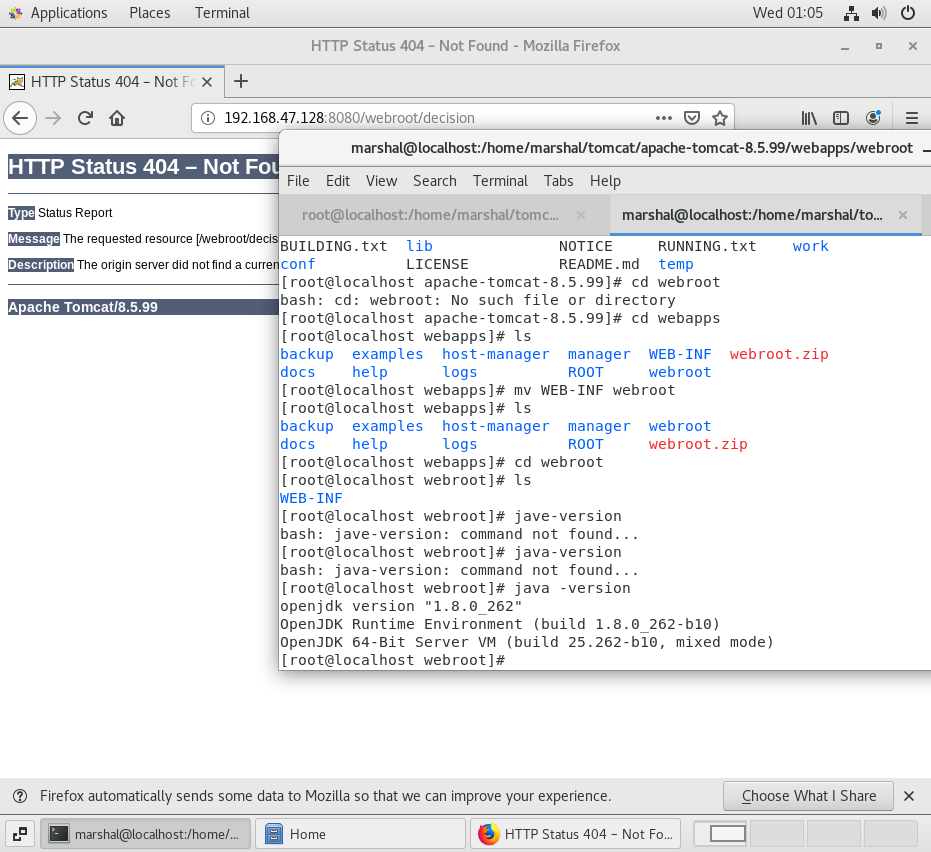931x852 pixels.
Task: Go back with Firefox back arrow
Action: (x=20, y=118)
